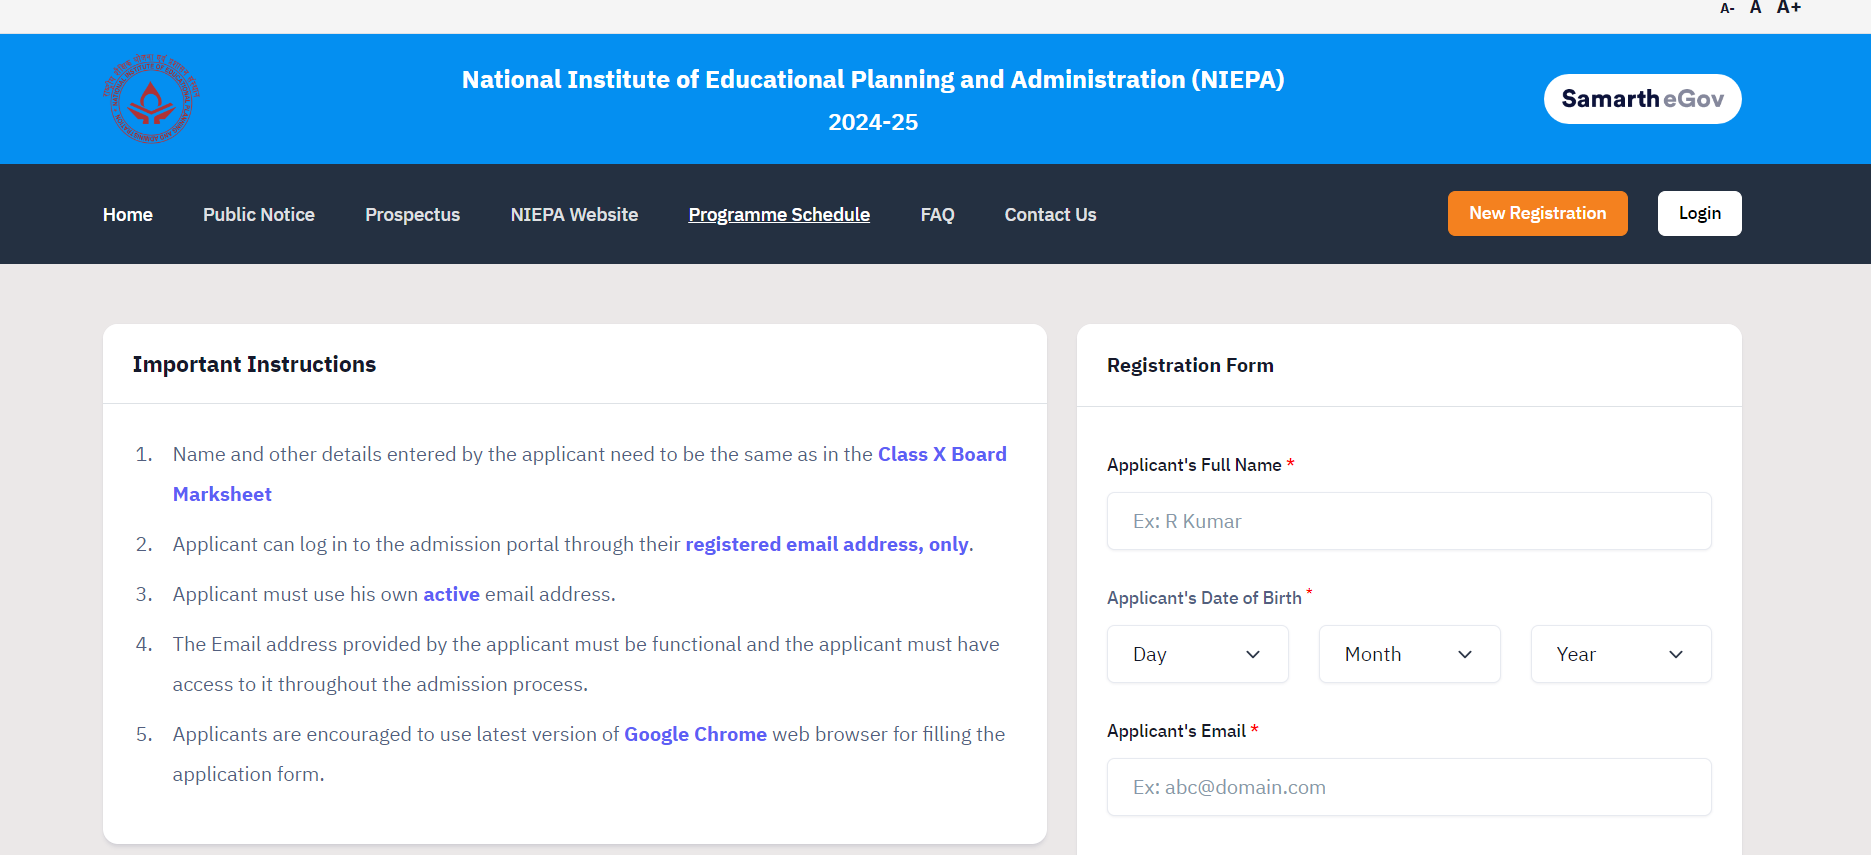
Task: Select the Home menu item
Action: pos(127,214)
